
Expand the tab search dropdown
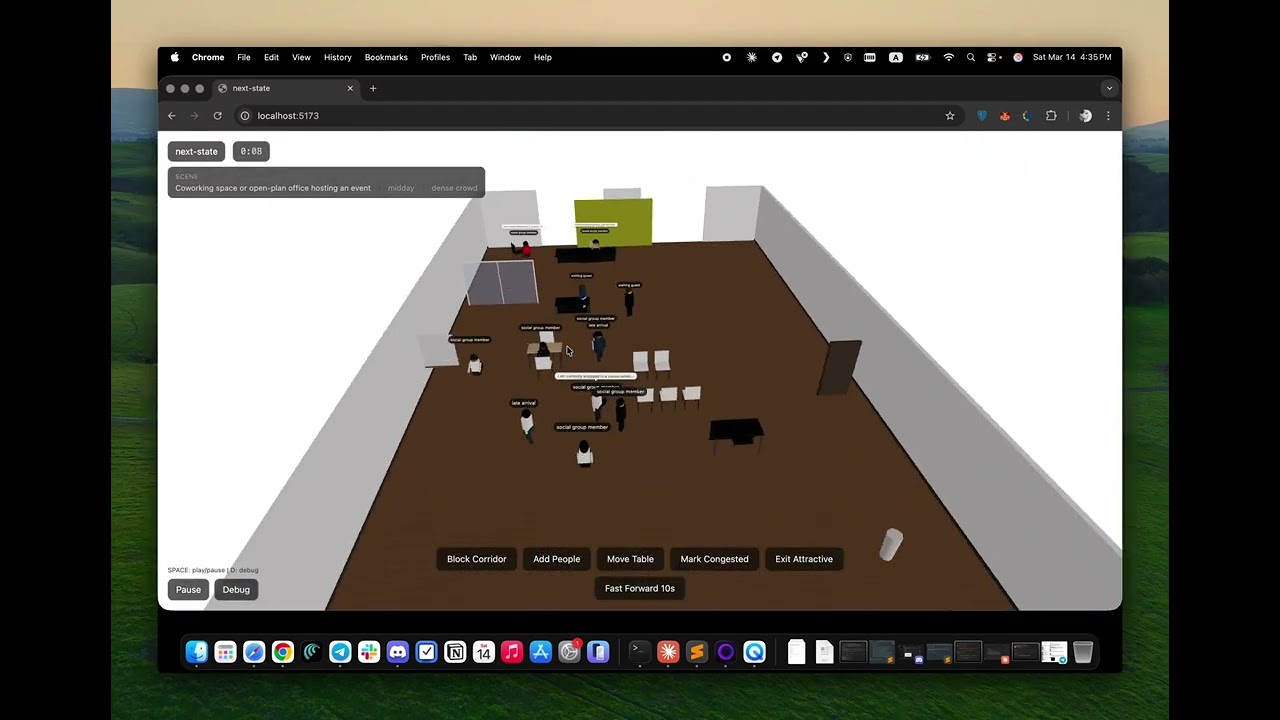coord(1108,88)
